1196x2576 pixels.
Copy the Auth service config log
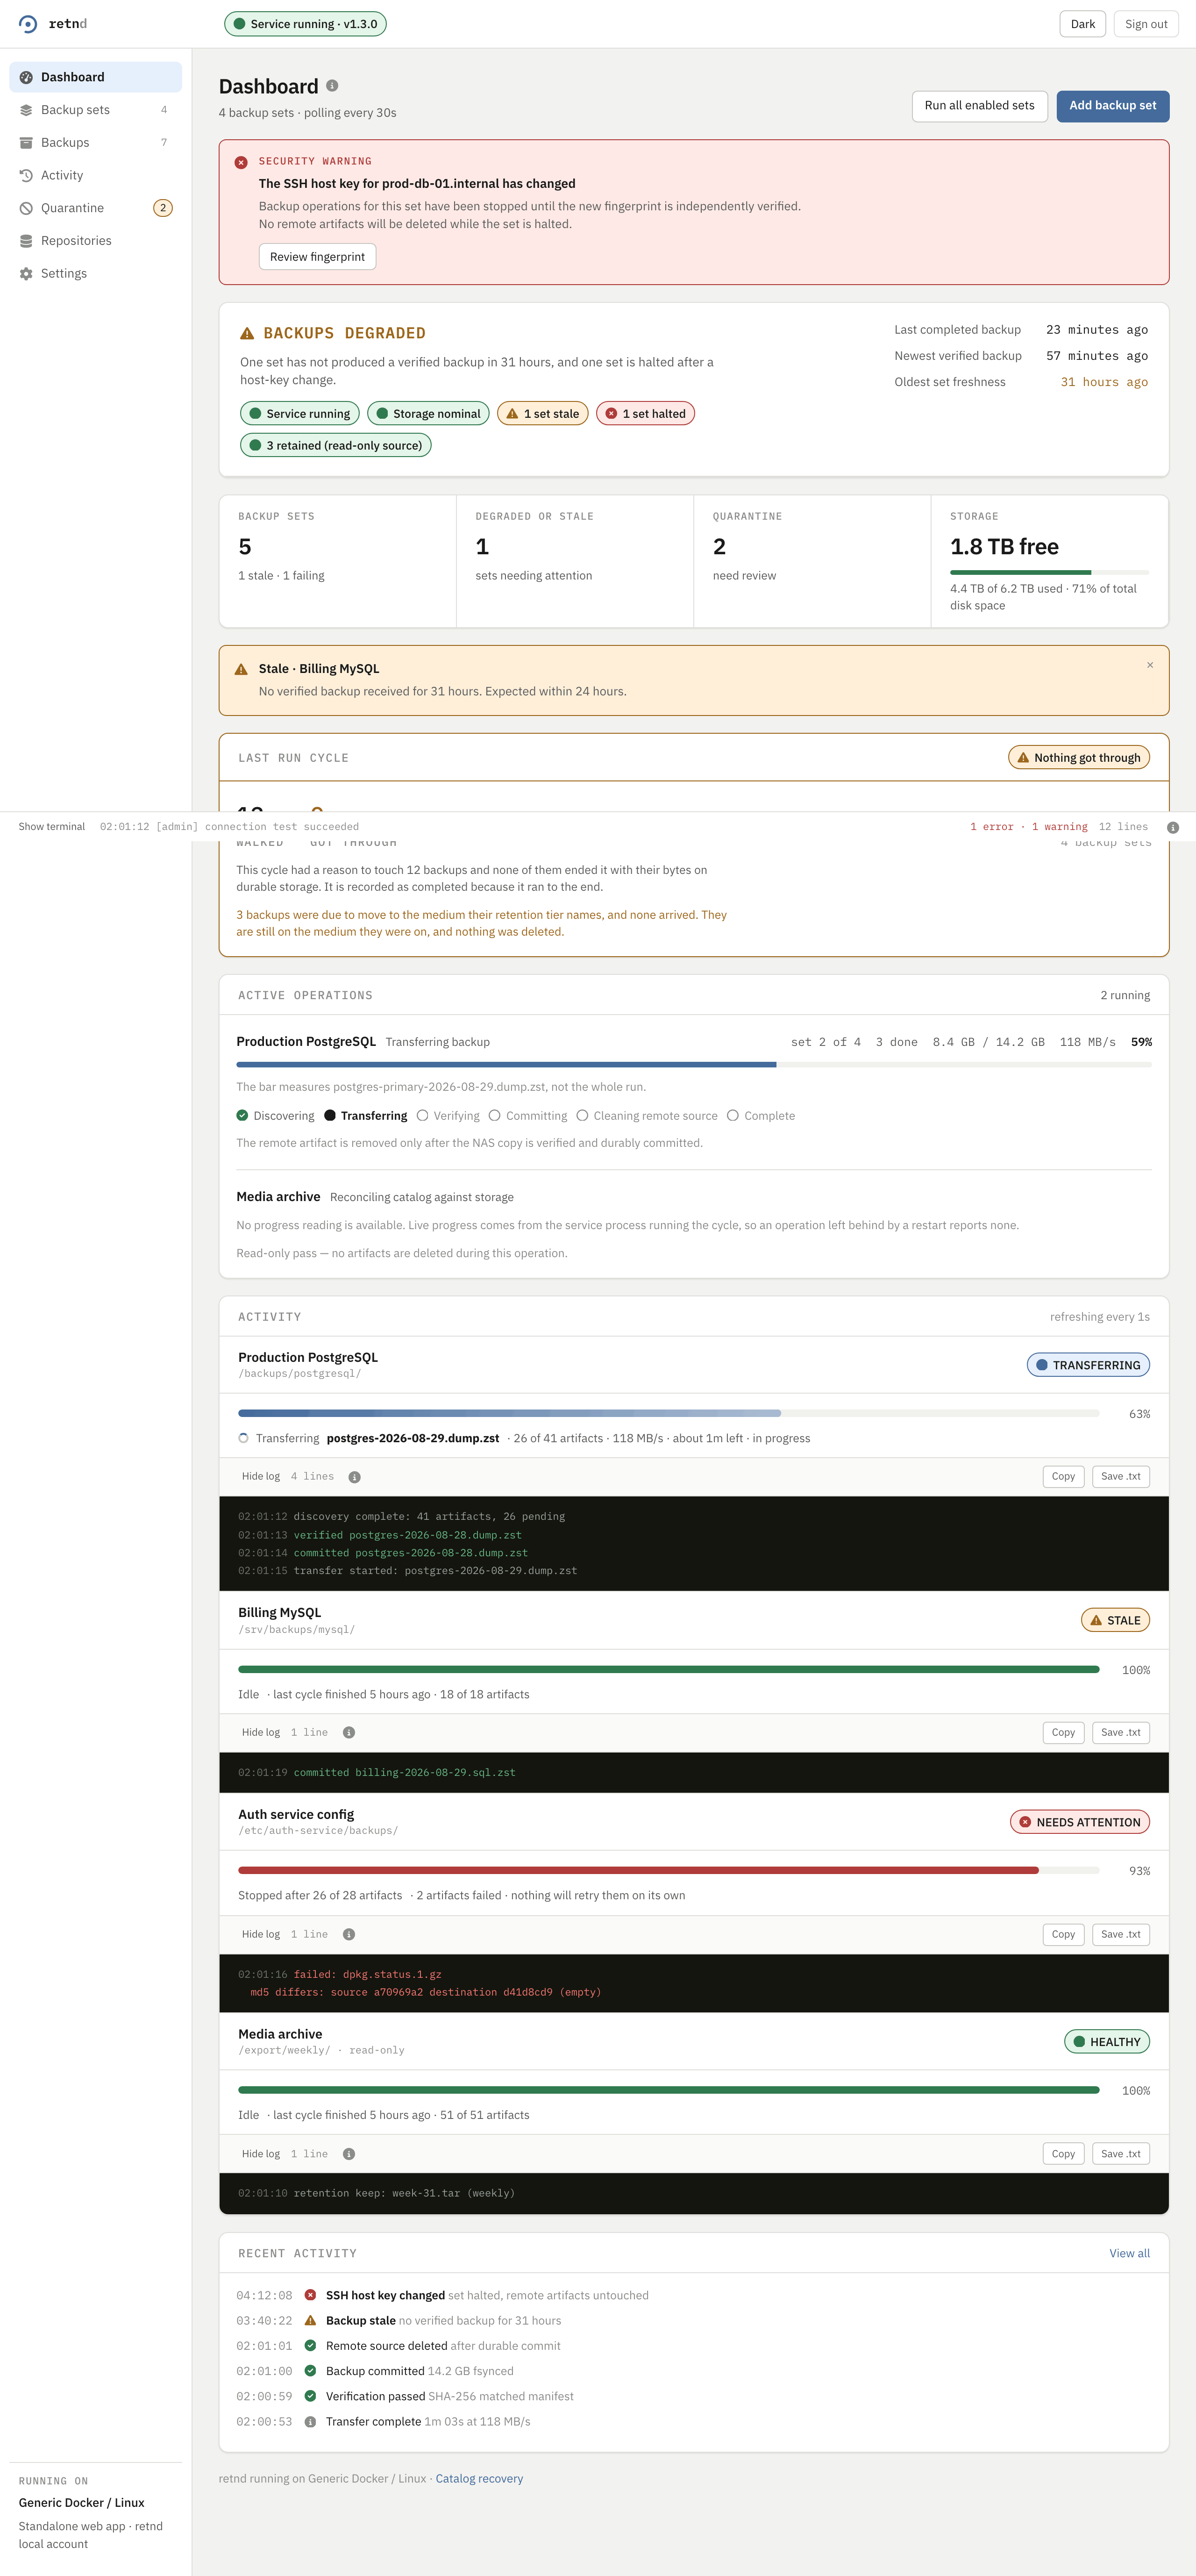1063,1935
